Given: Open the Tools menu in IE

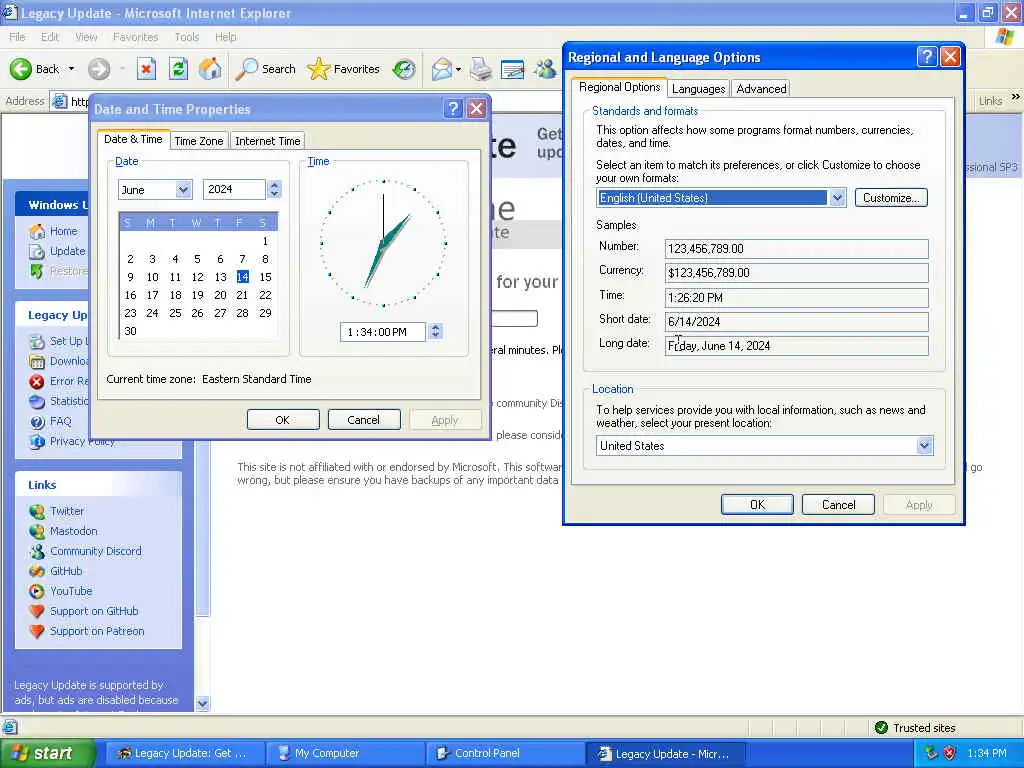Looking at the screenshot, I should point(187,37).
